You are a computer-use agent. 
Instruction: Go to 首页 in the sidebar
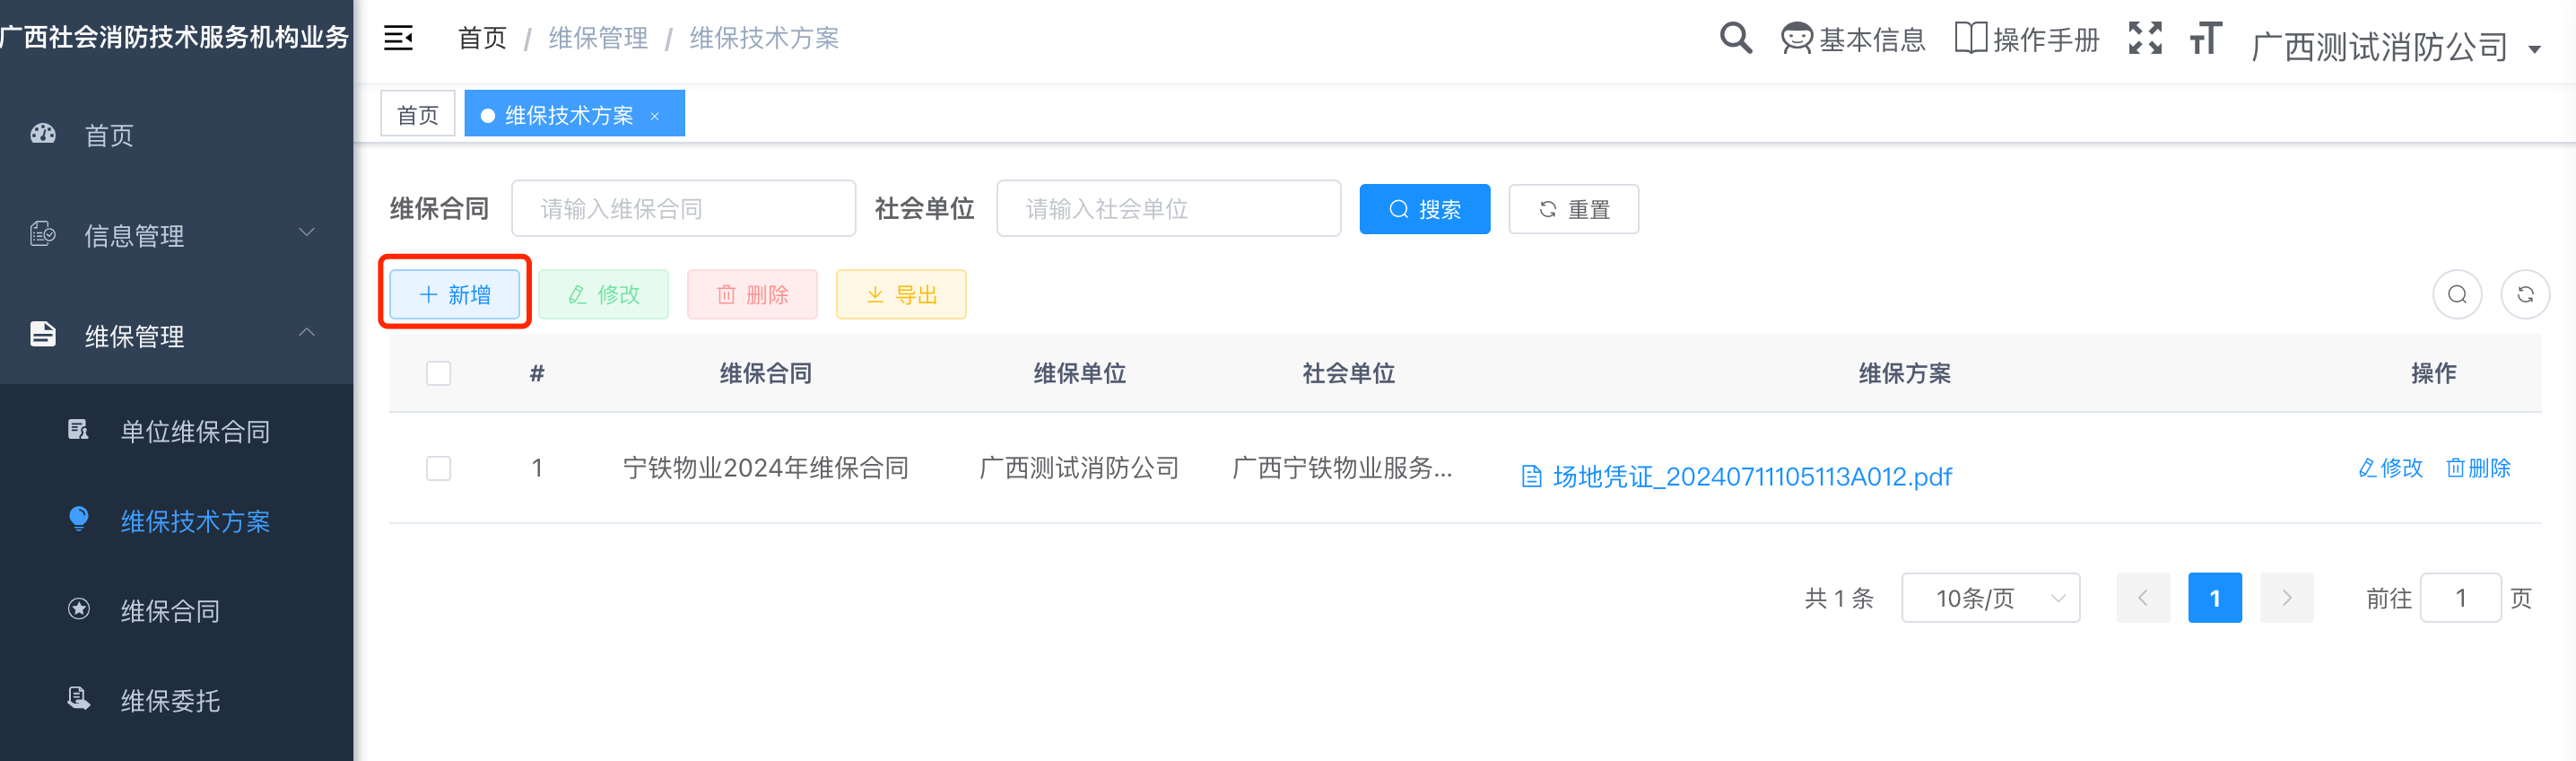point(177,135)
